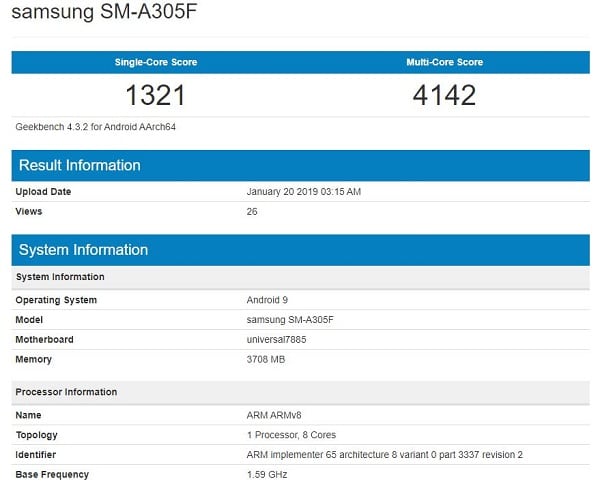The width and height of the screenshot is (600, 490).
Task: Select the universal7885 motherboard value
Action: pos(276,340)
